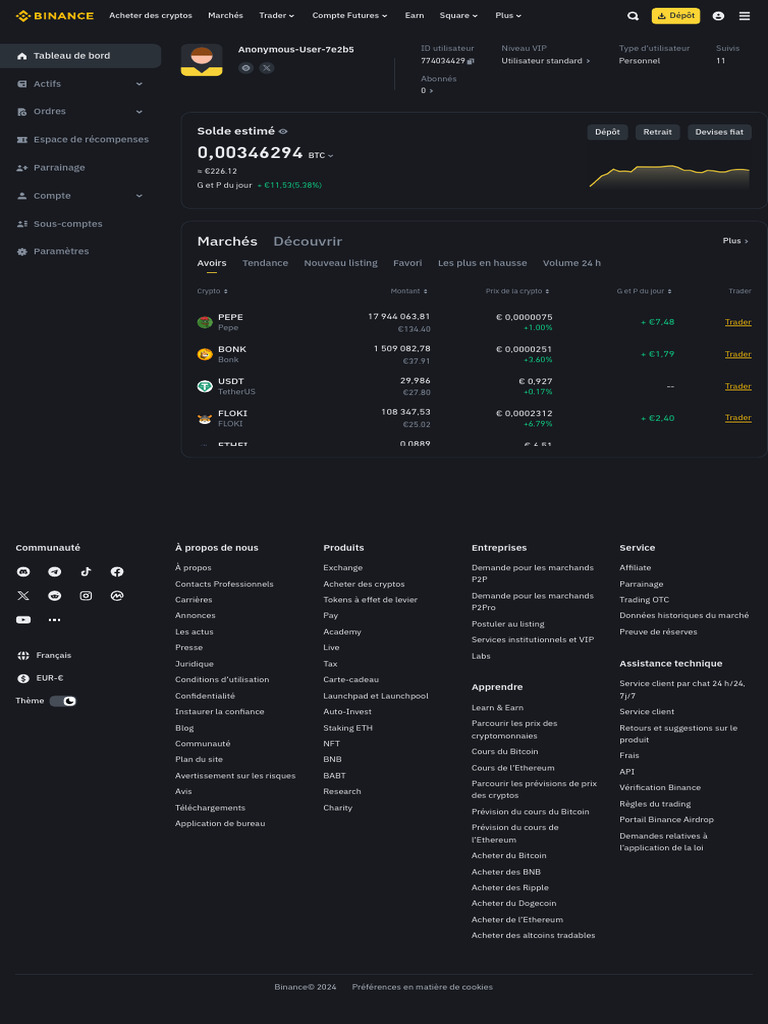Click the Devises fiat button
This screenshot has width=768, height=1024.
click(719, 133)
